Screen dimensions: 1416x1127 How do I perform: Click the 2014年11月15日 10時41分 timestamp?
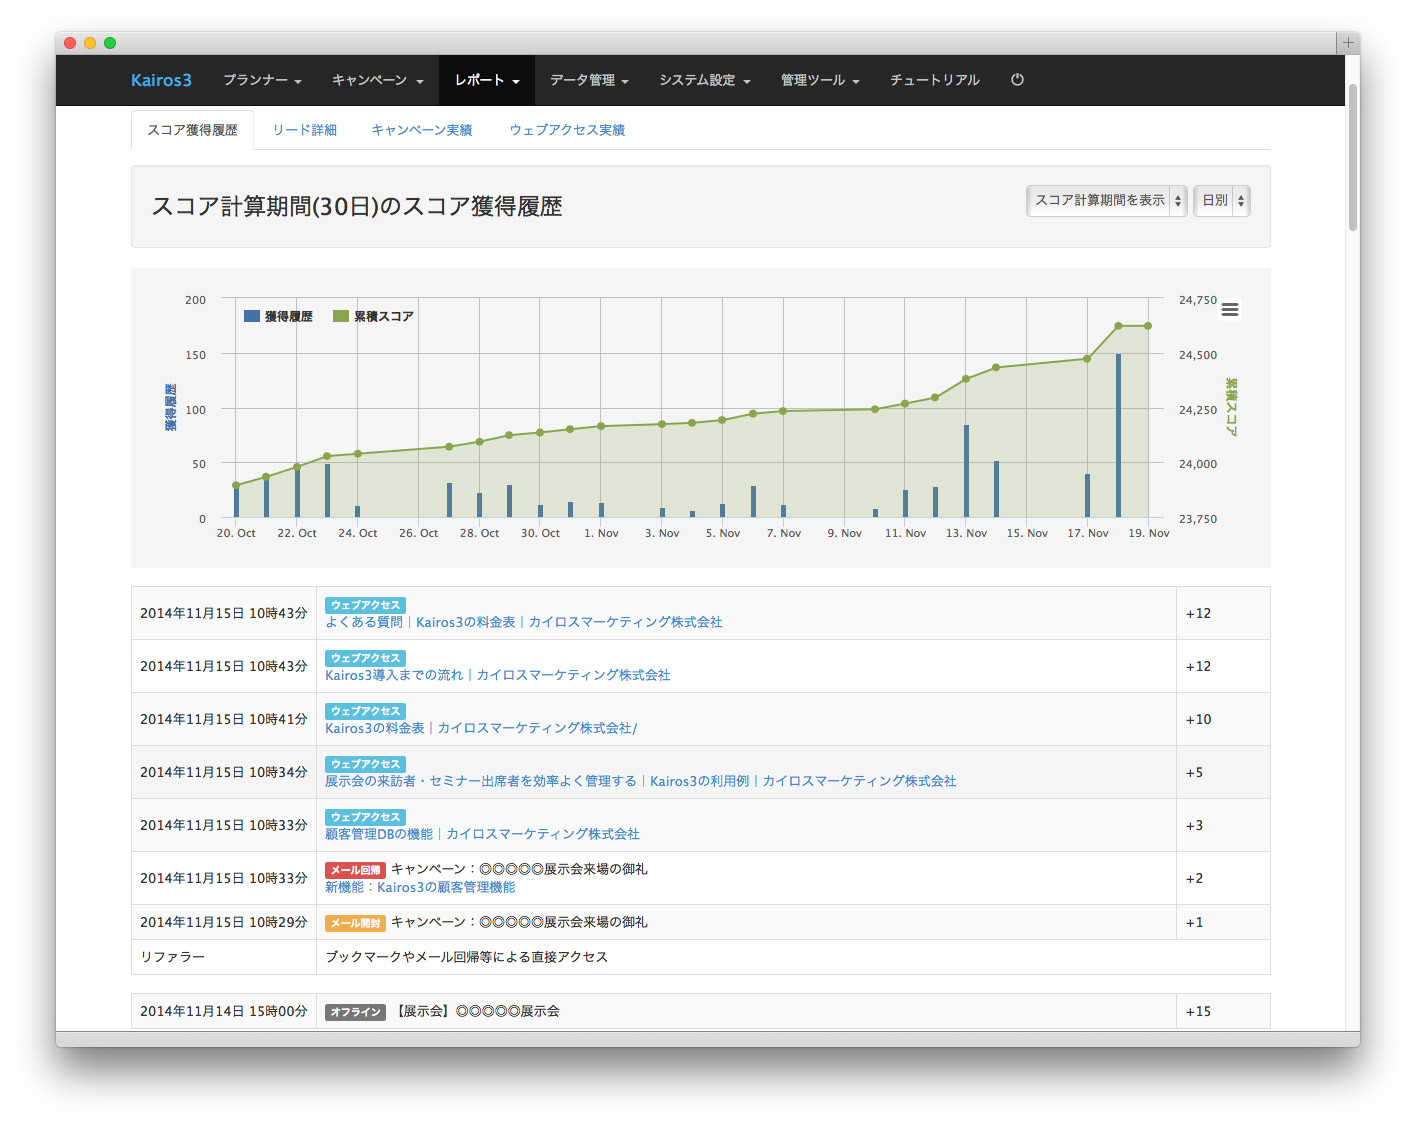[x=224, y=719]
